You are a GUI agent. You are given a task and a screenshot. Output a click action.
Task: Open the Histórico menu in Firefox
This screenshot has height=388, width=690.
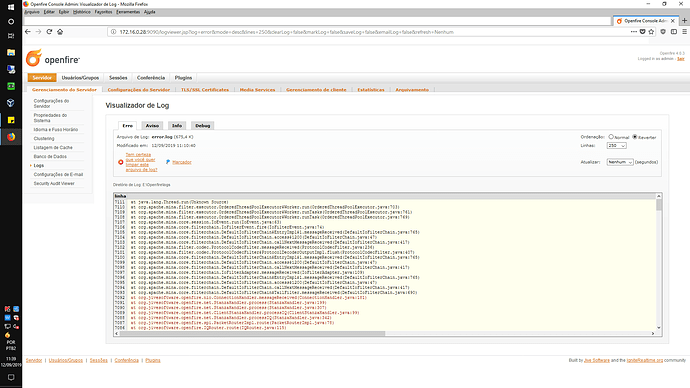81,12
